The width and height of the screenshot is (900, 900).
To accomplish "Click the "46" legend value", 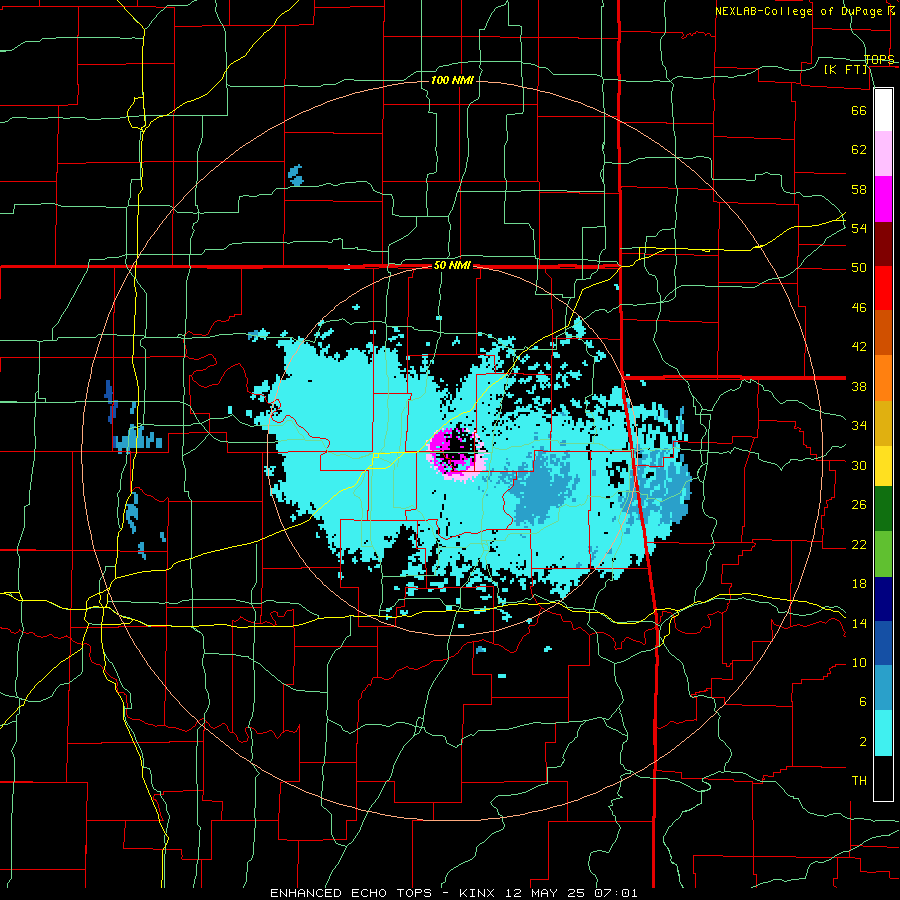I will click(859, 308).
